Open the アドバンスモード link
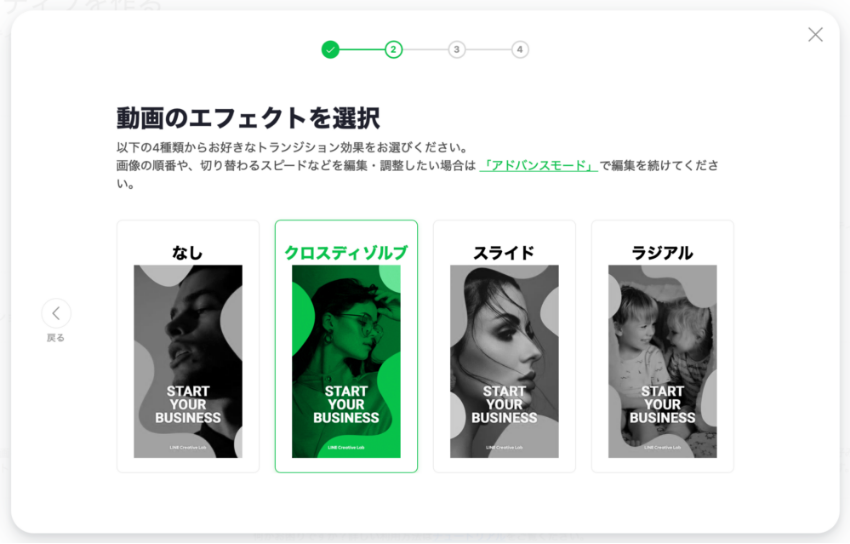The width and height of the screenshot is (850, 544). 538,165
